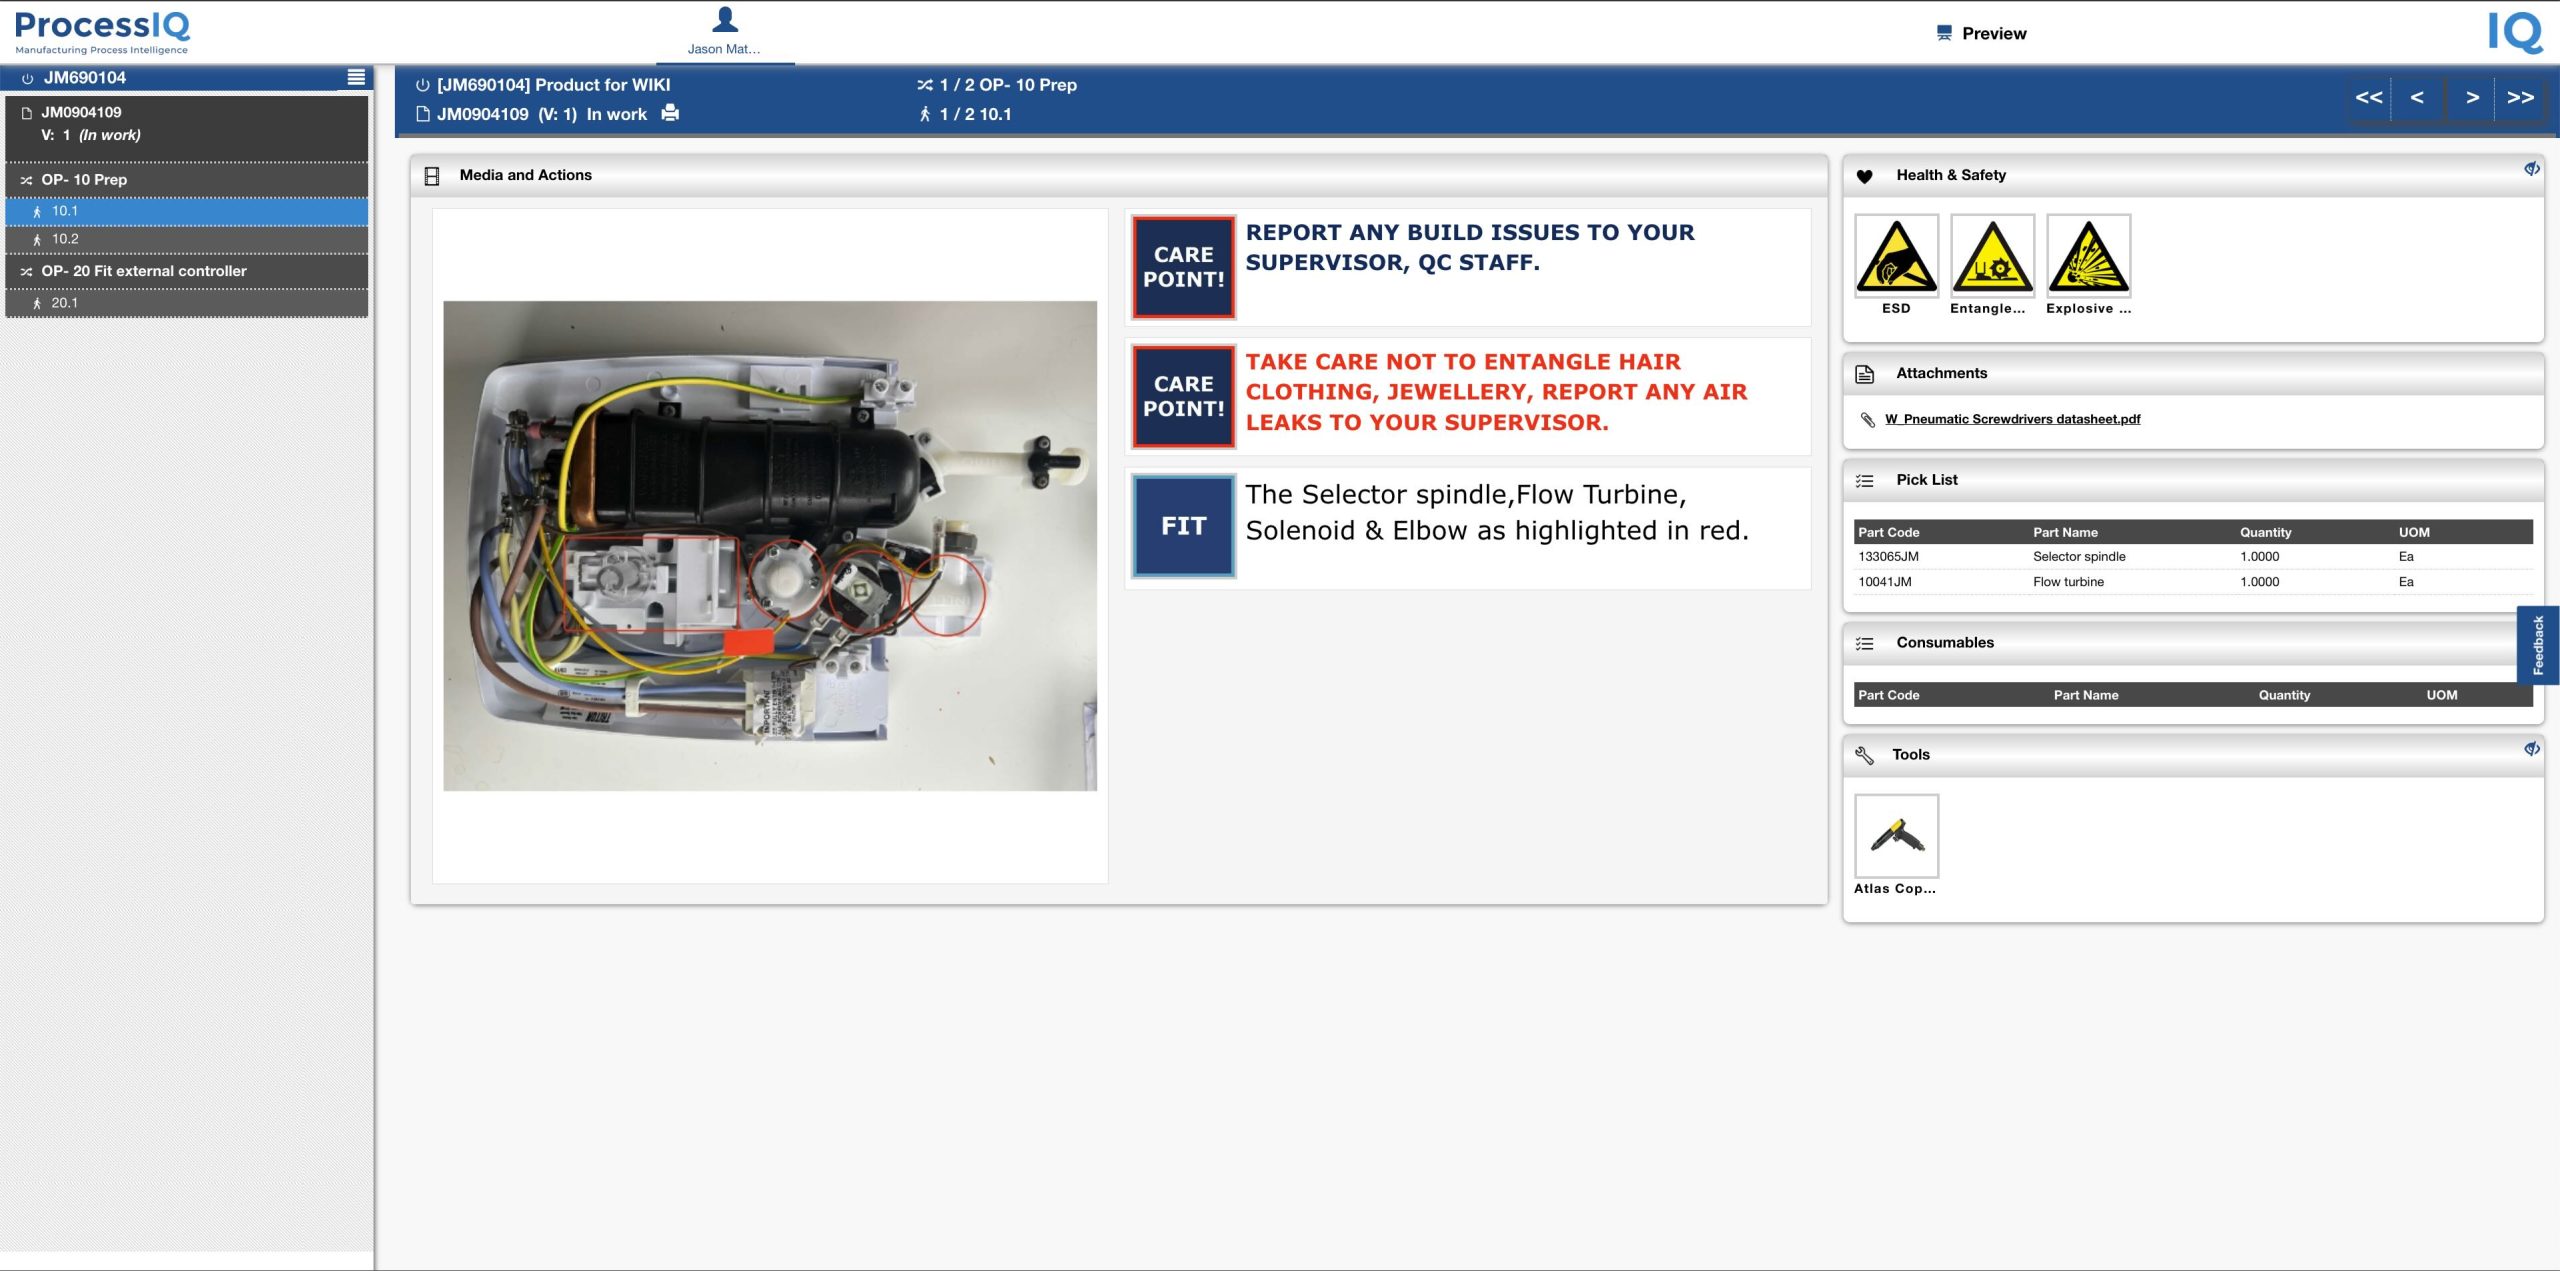Click the Attachments panel title
This screenshot has height=1271, width=2560.
(x=1941, y=373)
